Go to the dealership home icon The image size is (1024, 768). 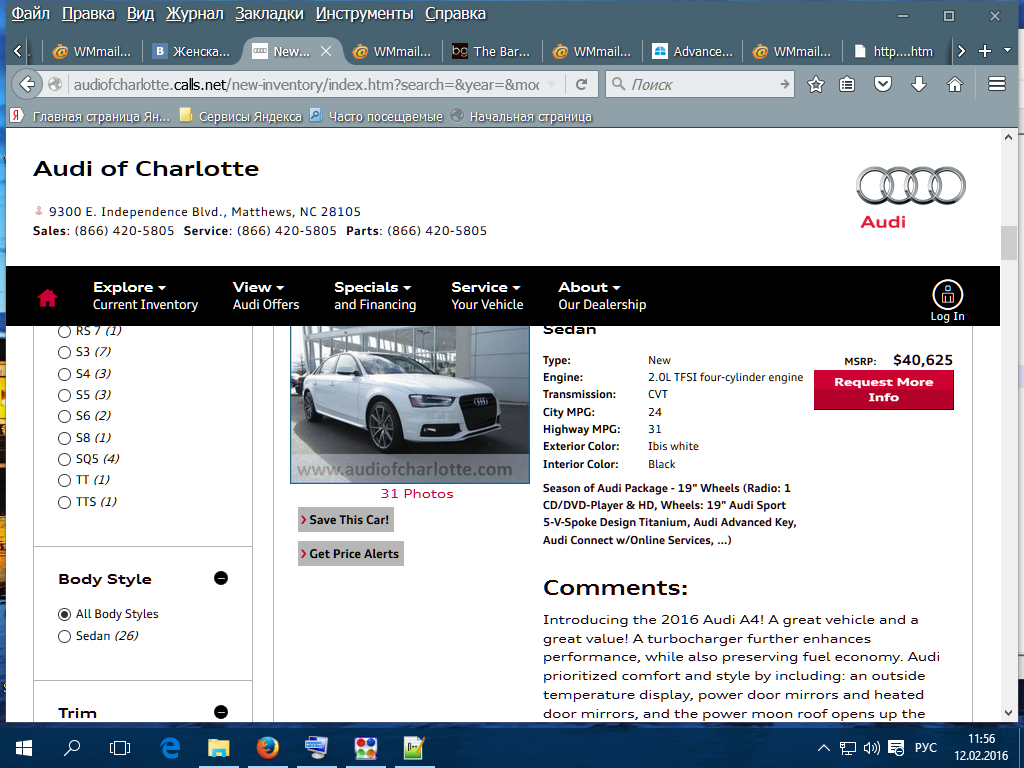[47, 298]
